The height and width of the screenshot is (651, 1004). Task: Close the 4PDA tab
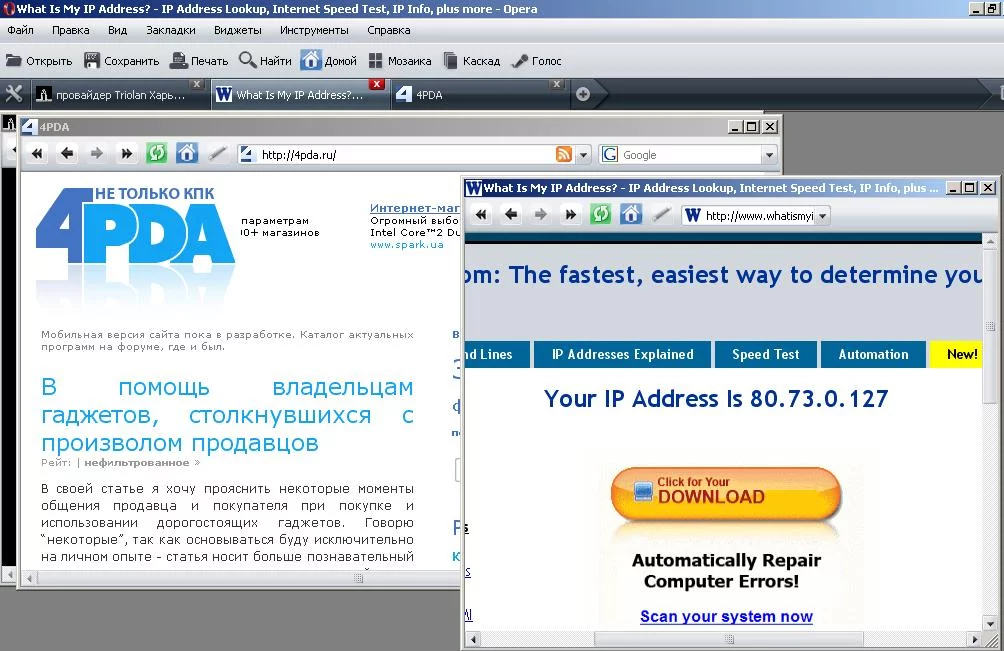click(557, 84)
